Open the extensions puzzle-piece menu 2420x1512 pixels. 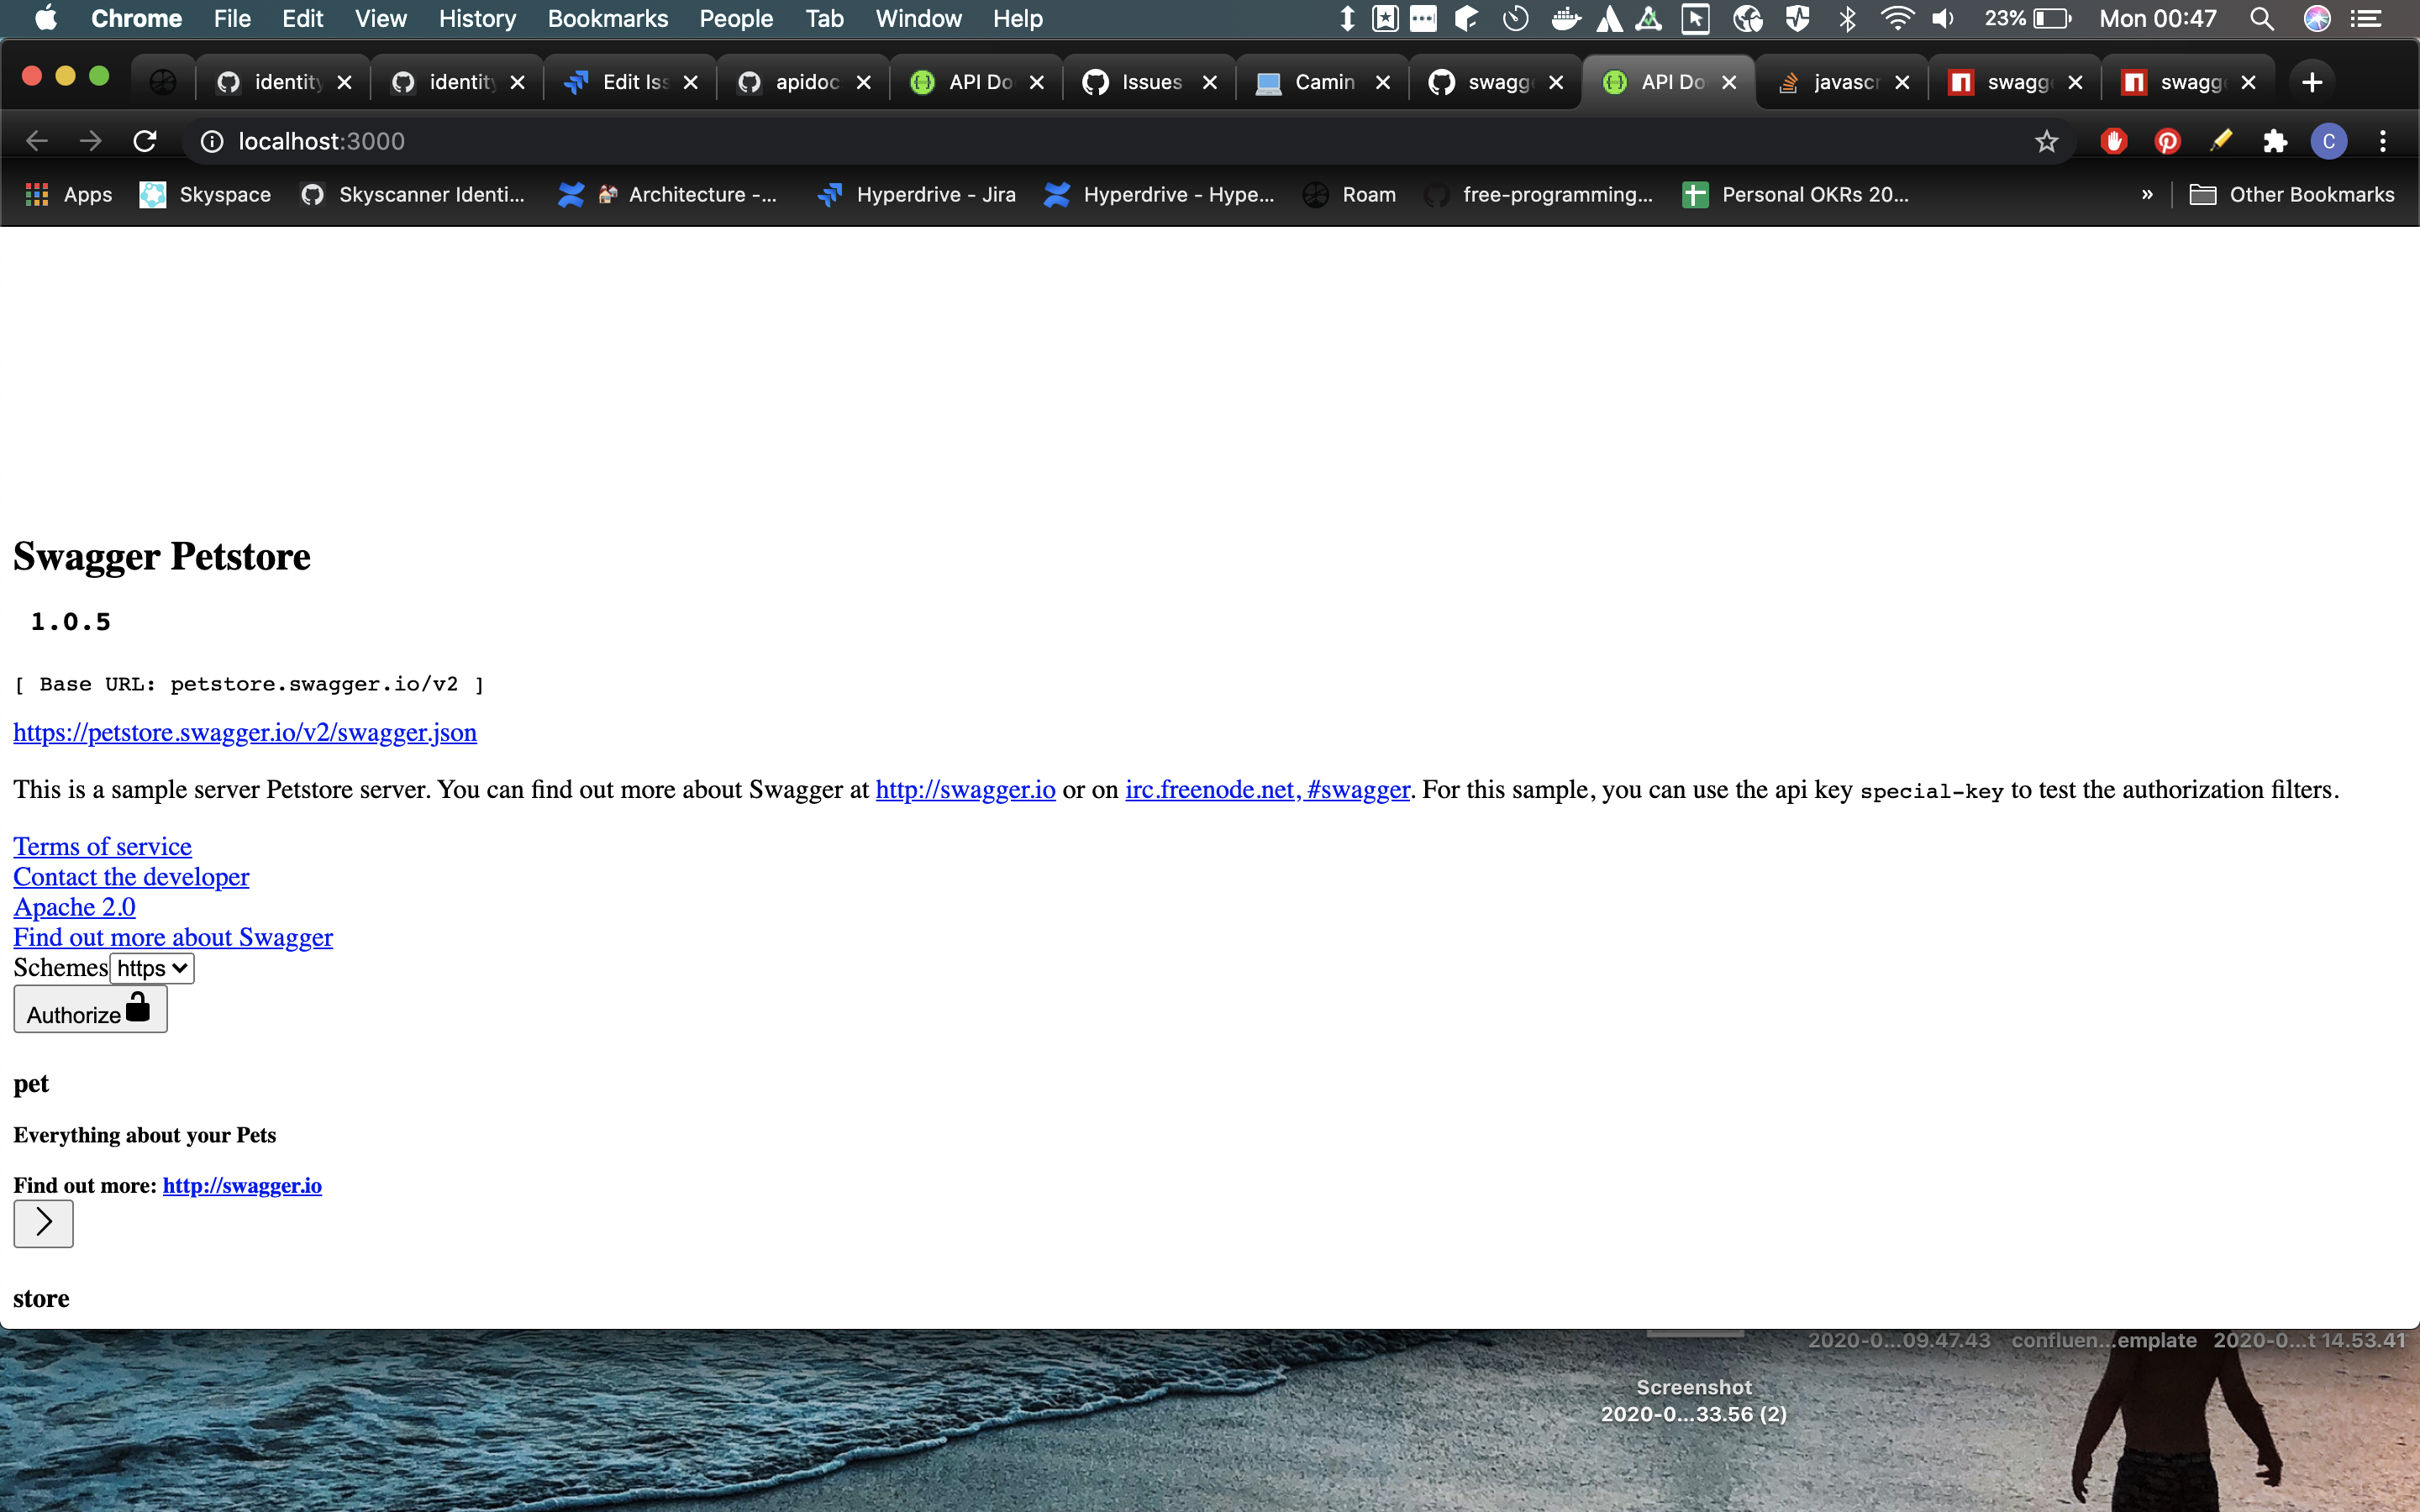(2275, 141)
